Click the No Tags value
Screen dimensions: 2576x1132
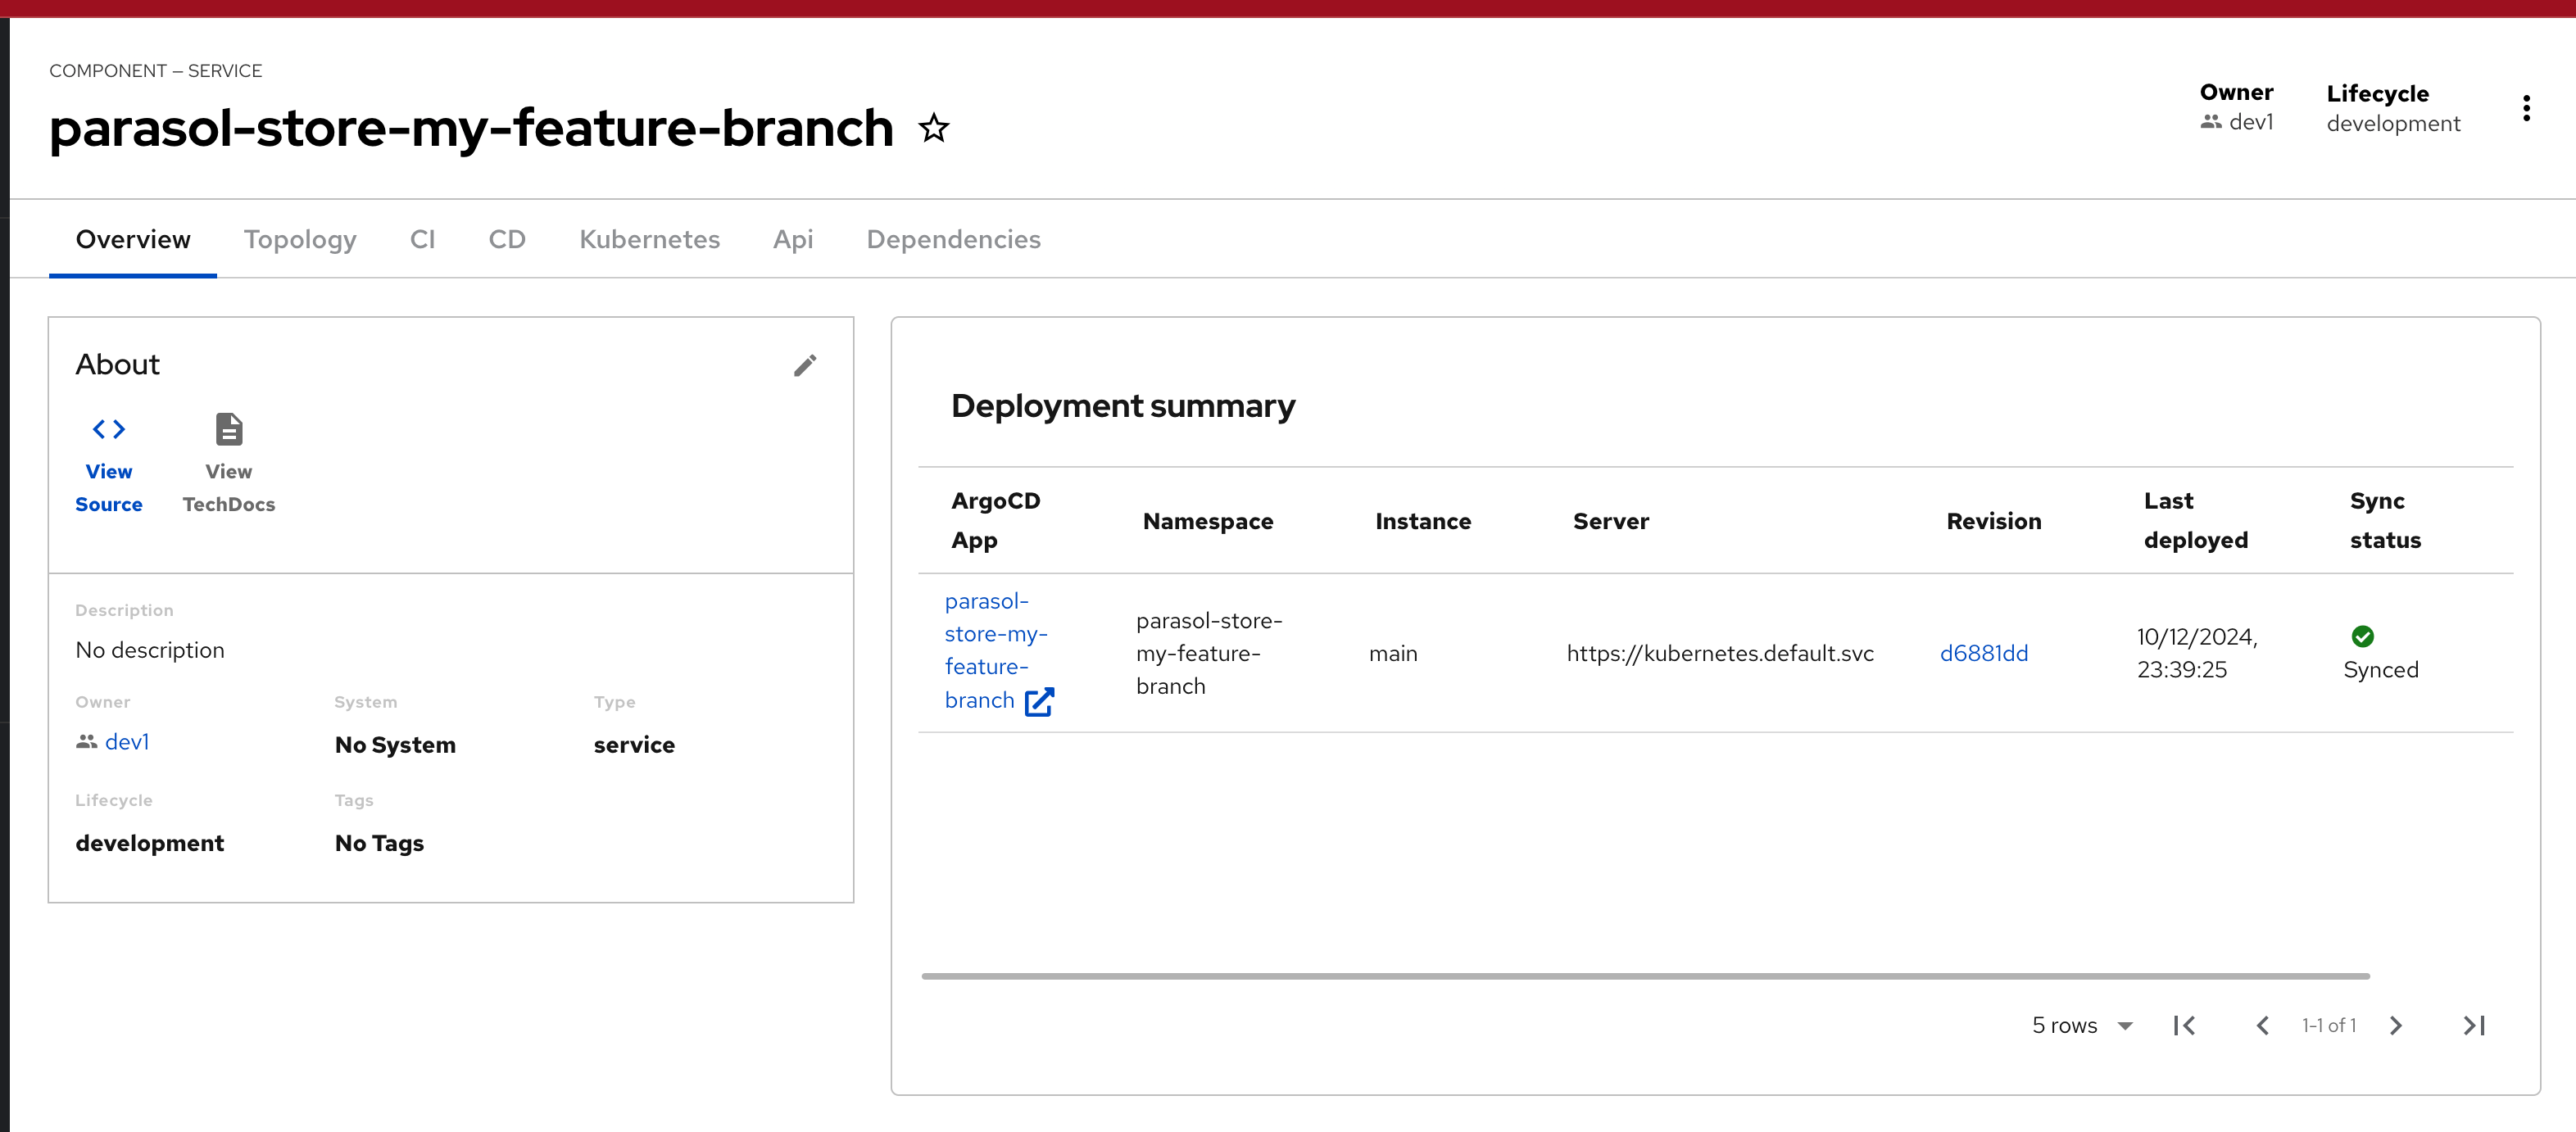click(379, 843)
